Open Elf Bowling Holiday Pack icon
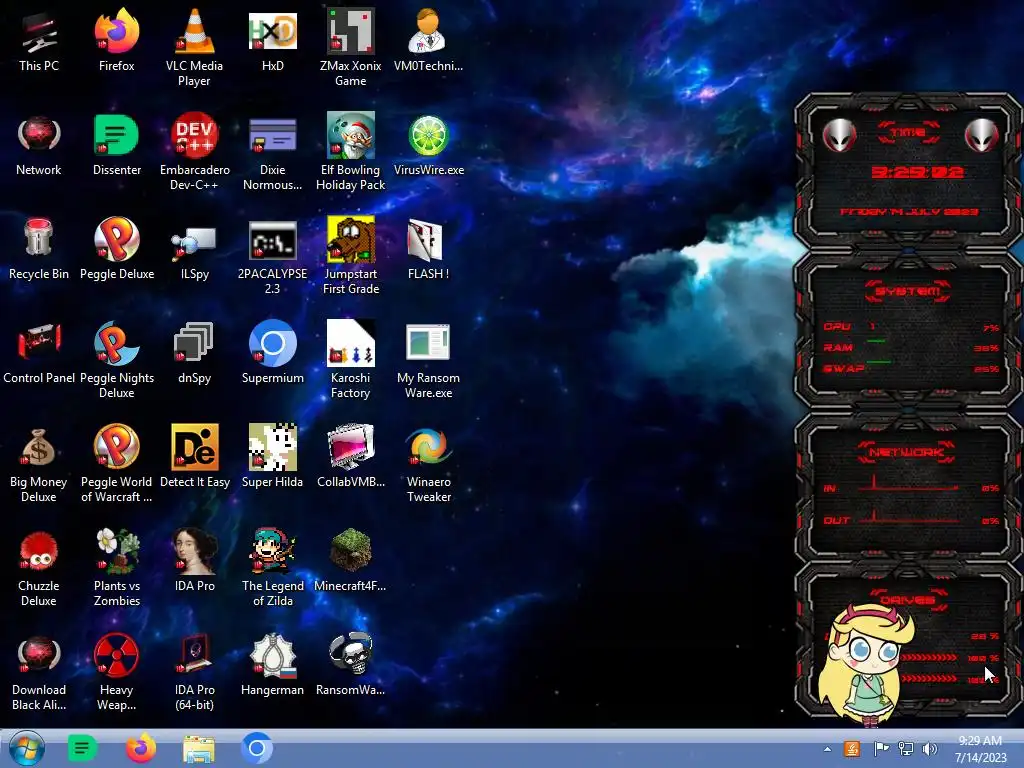The width and height of the screenshot is (1024, 768). 351,135
